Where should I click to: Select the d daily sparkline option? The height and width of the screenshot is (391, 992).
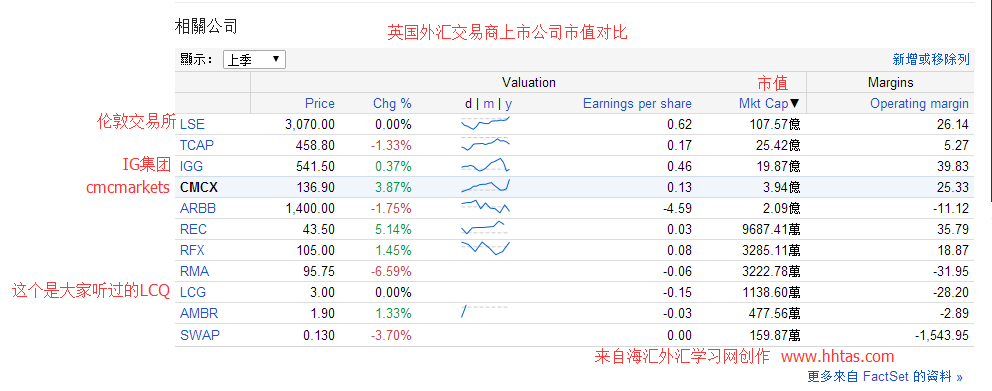468,104
